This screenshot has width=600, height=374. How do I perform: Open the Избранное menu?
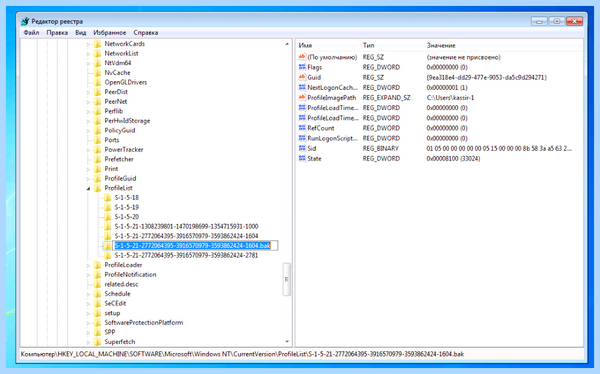(x=109, y=33)
